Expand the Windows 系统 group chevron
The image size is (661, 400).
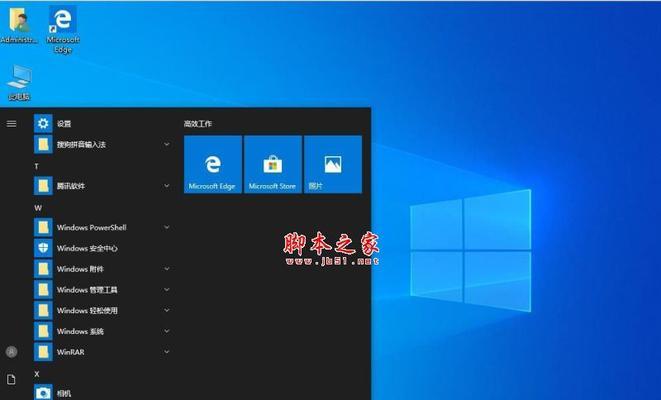point(167,331)
